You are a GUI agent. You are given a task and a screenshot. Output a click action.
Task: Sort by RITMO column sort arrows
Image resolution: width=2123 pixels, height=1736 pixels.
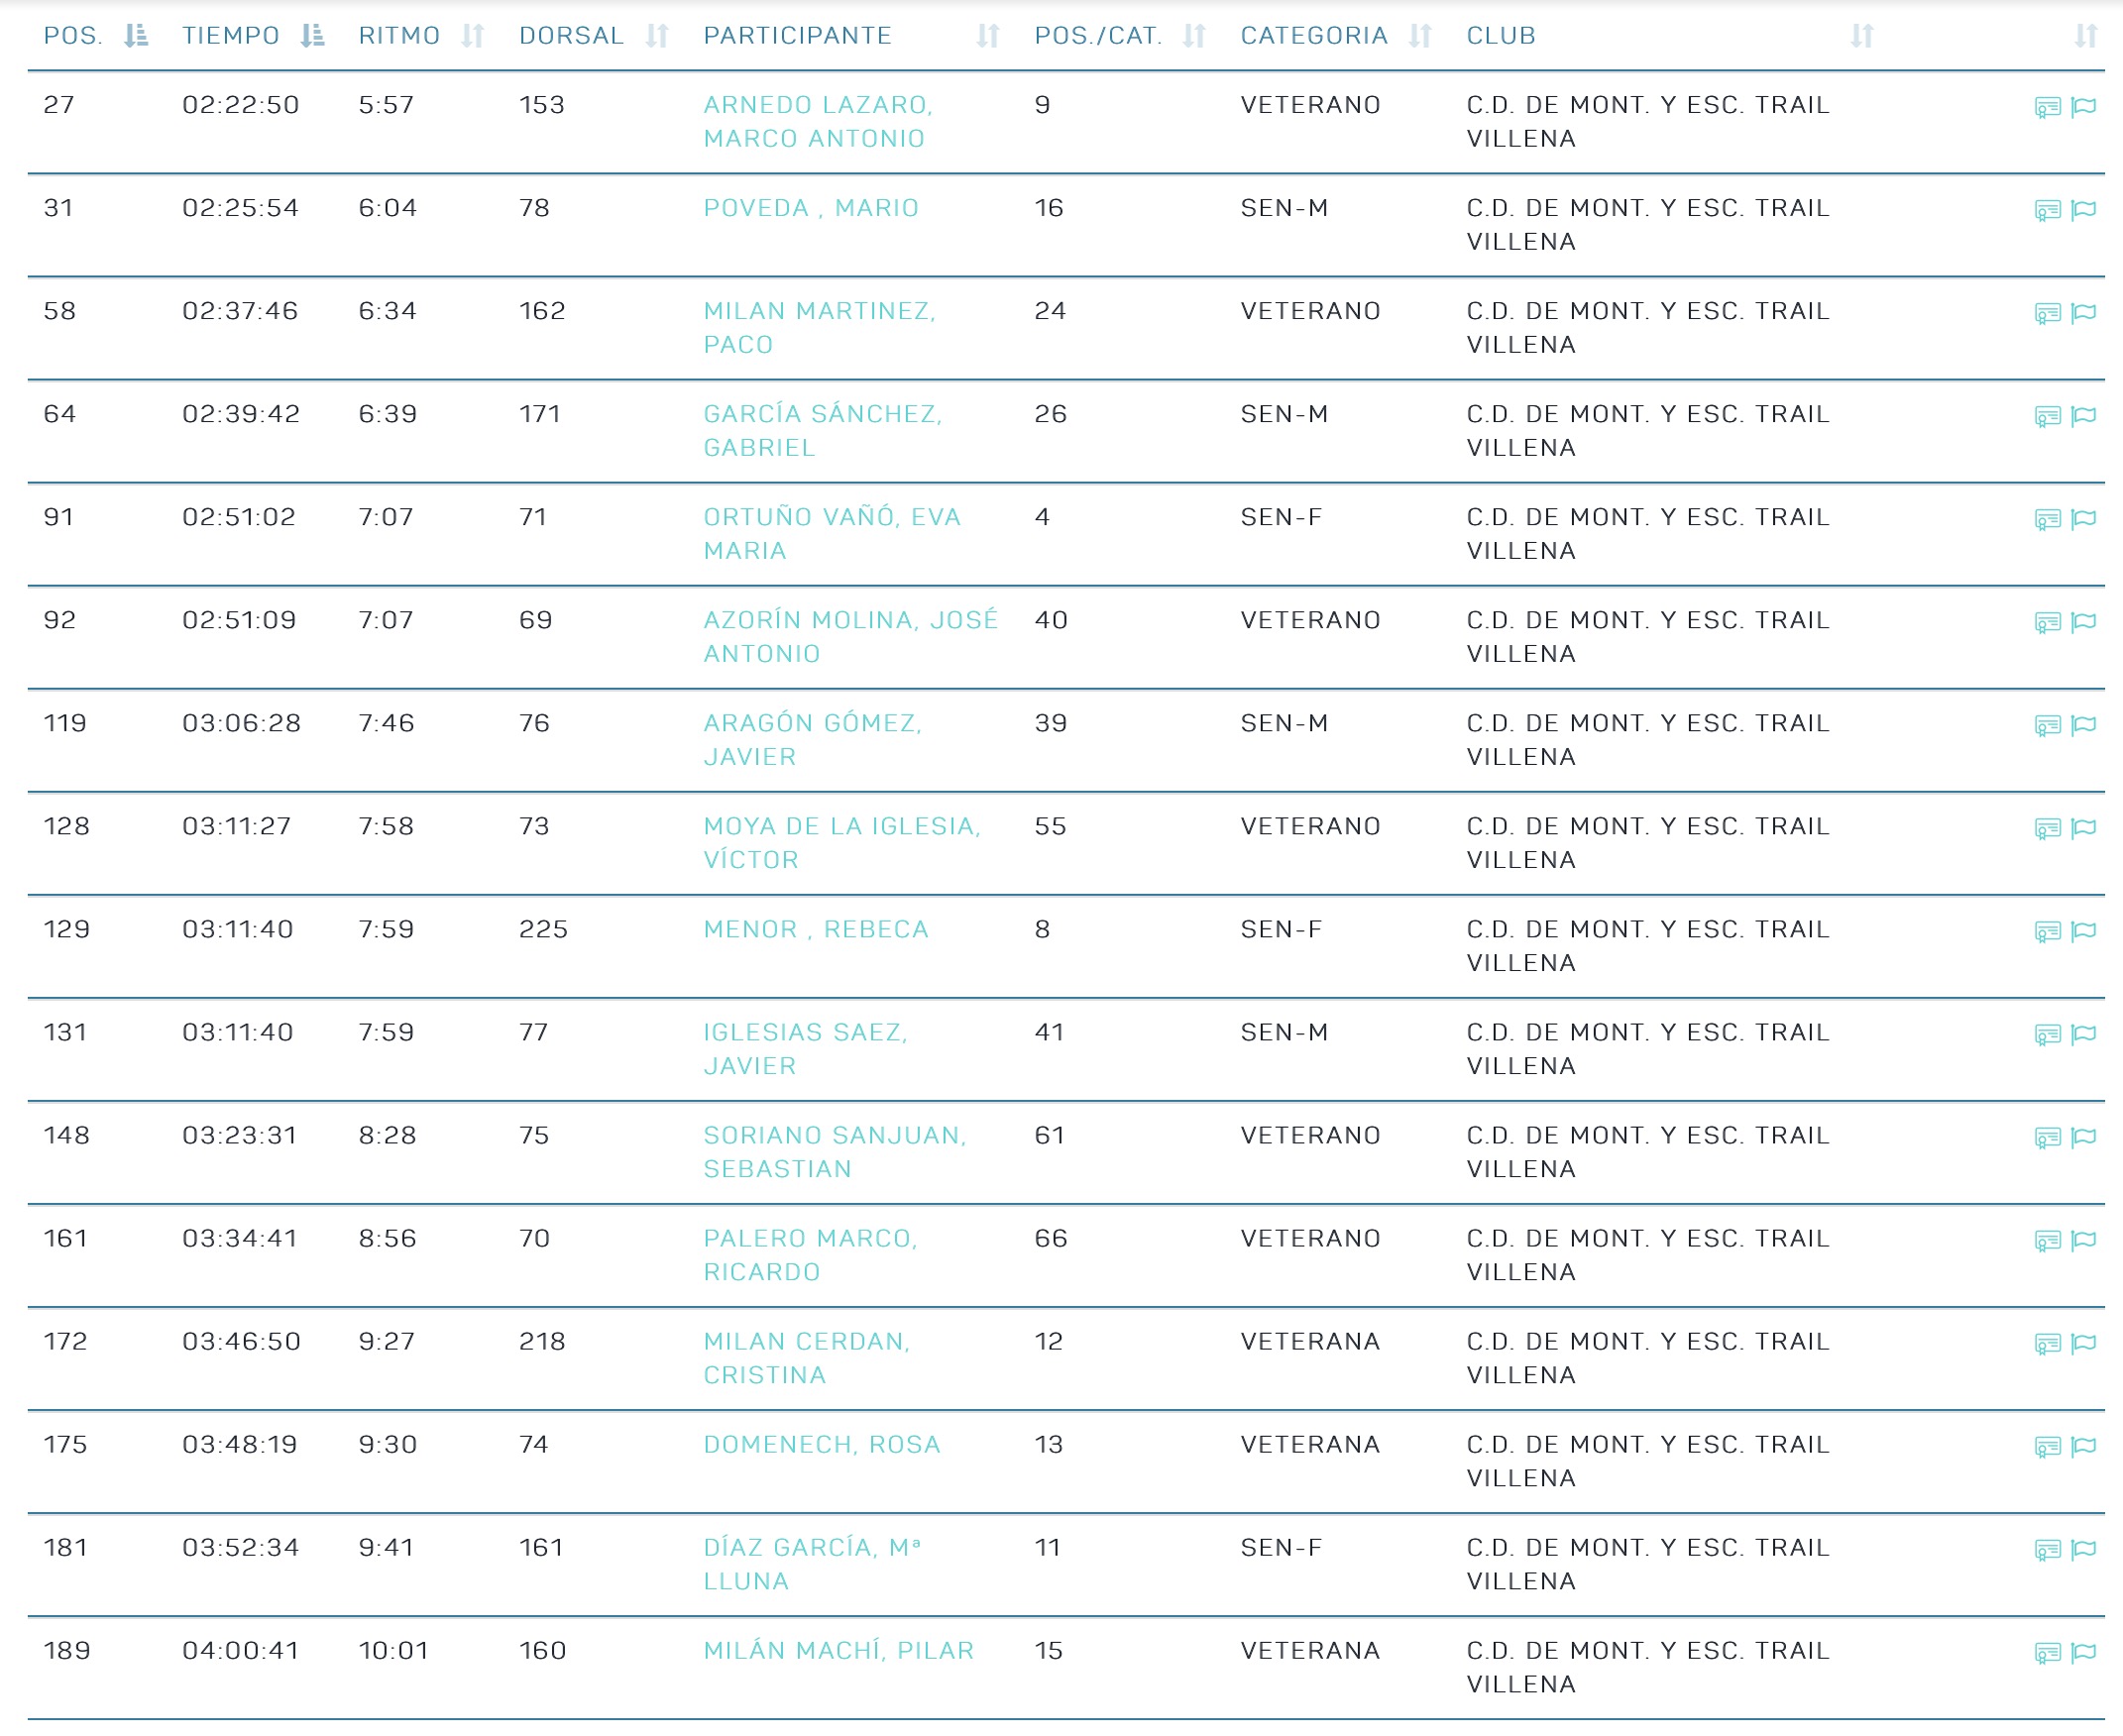472,36
